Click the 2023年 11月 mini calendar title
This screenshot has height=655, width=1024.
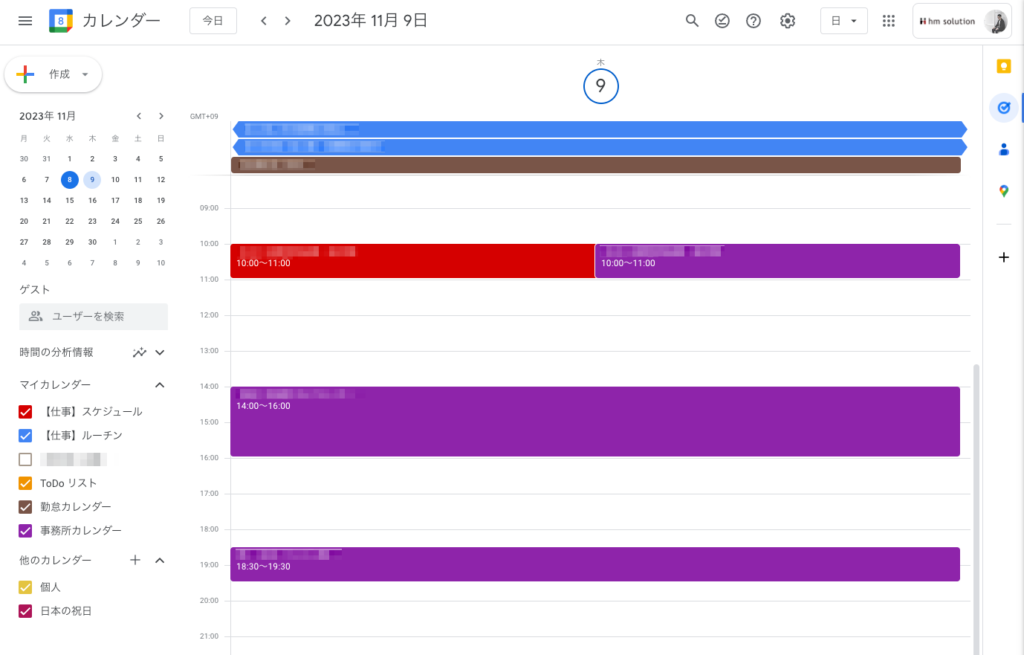[47, 116]
